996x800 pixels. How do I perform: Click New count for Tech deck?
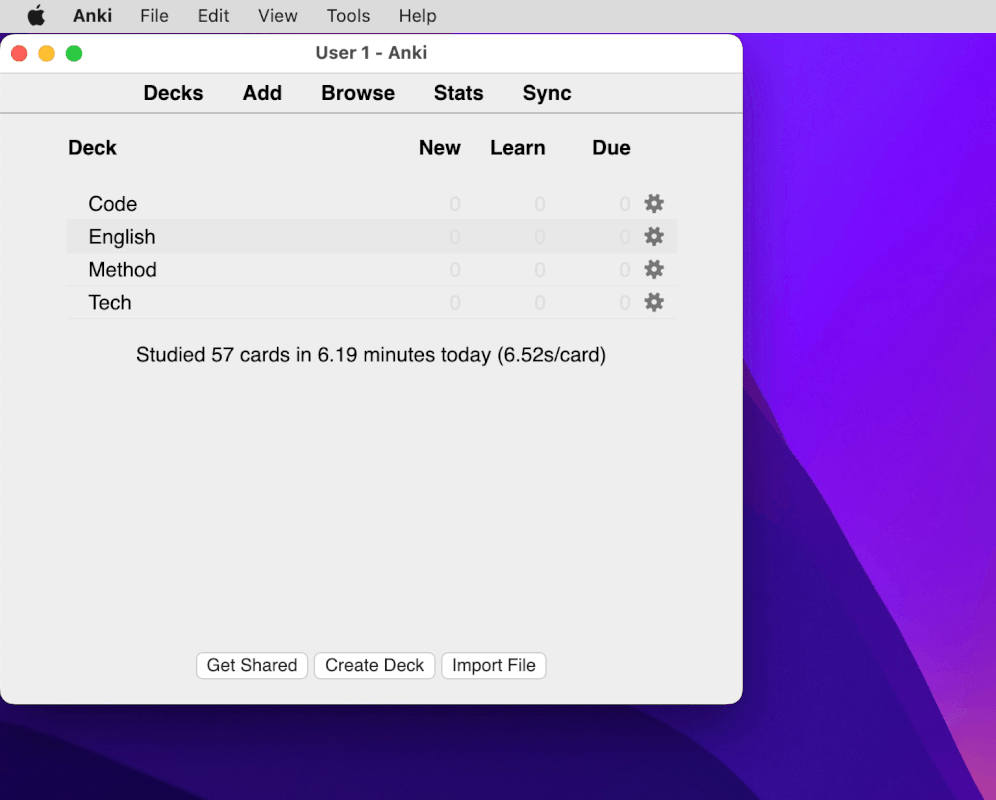tap(455, 302)
